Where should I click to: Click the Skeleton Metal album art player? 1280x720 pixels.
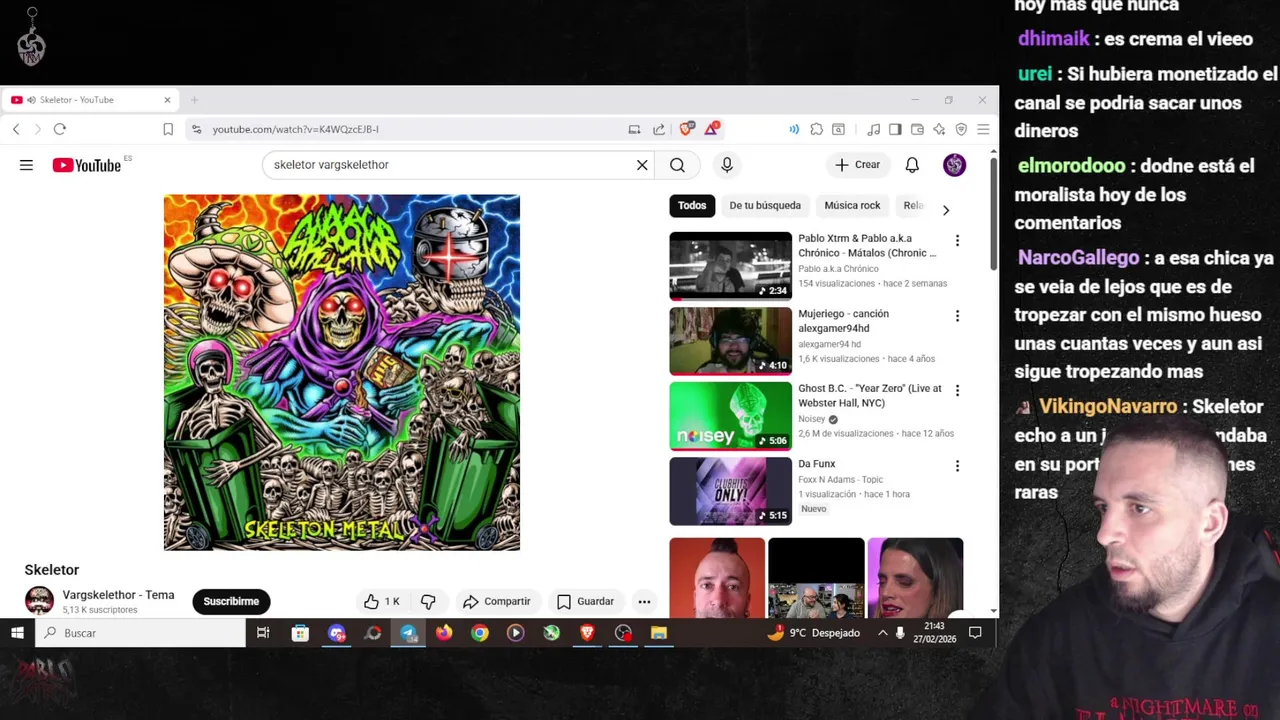tap(342, 372)
